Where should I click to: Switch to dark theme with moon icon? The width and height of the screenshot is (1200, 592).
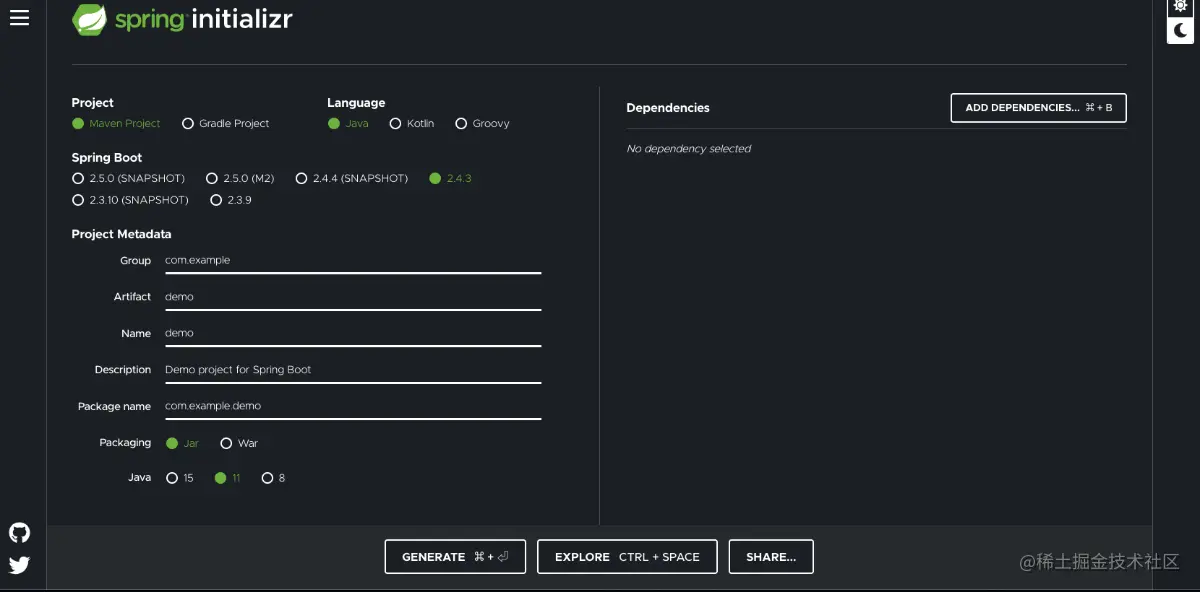click(x=1181, y=31)
